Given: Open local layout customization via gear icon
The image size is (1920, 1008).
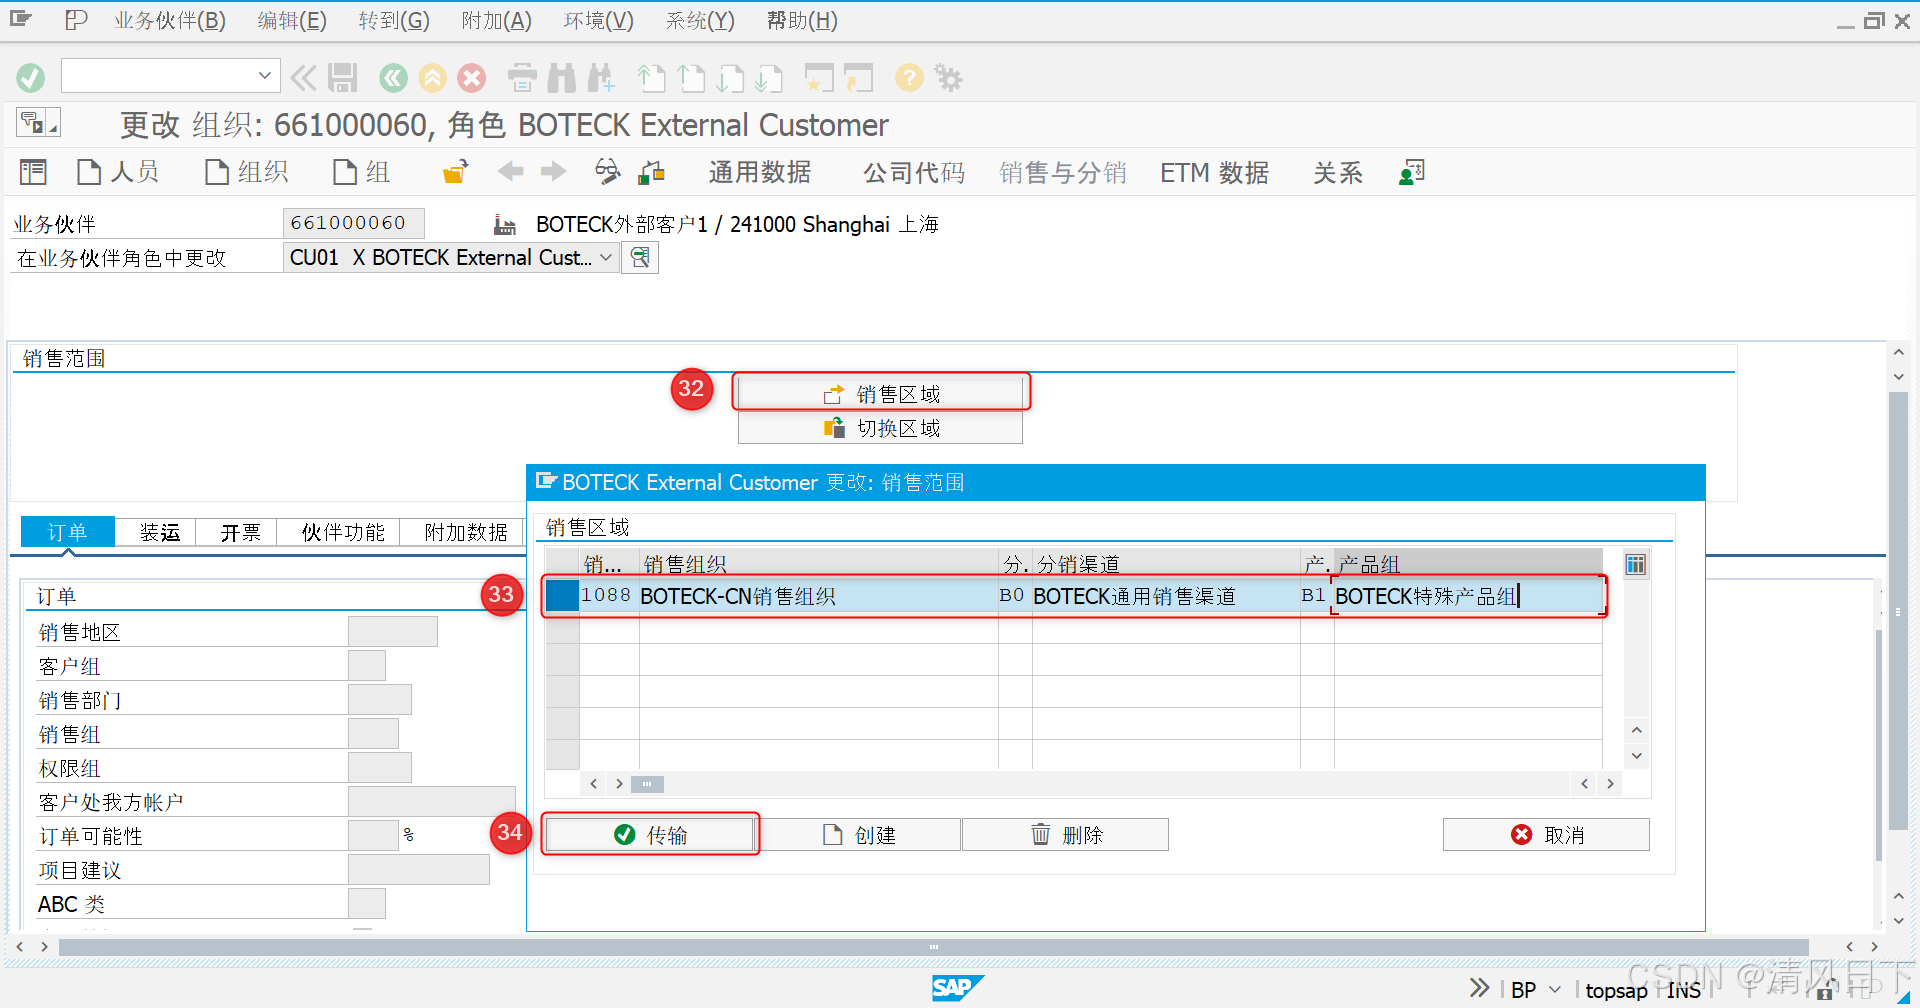Looking at the screenshot, I should tap(947, 77).
